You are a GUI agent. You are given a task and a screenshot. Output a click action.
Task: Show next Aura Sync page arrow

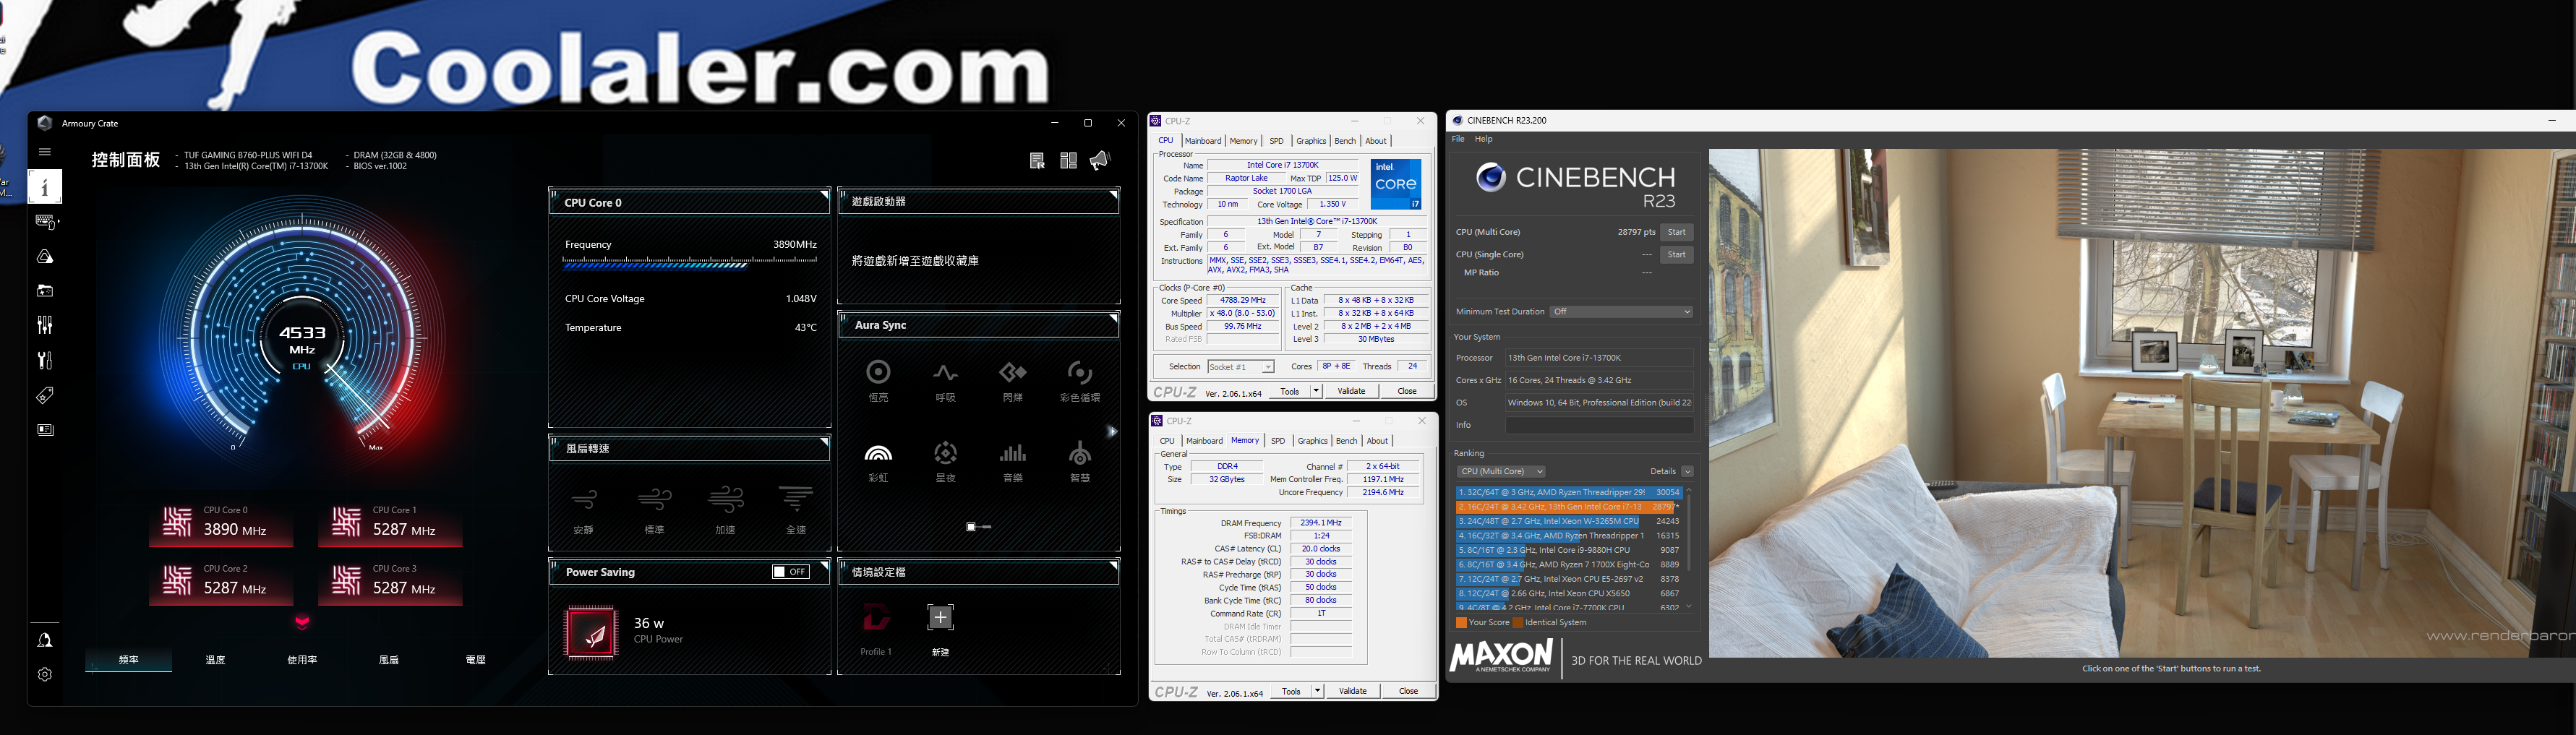point(1111,432)
